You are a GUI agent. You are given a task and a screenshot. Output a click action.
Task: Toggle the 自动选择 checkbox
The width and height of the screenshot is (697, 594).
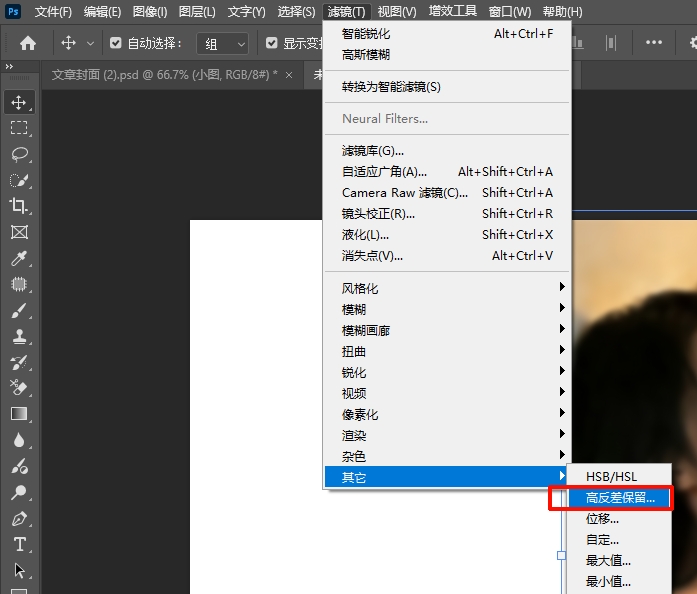click(116, 43)
